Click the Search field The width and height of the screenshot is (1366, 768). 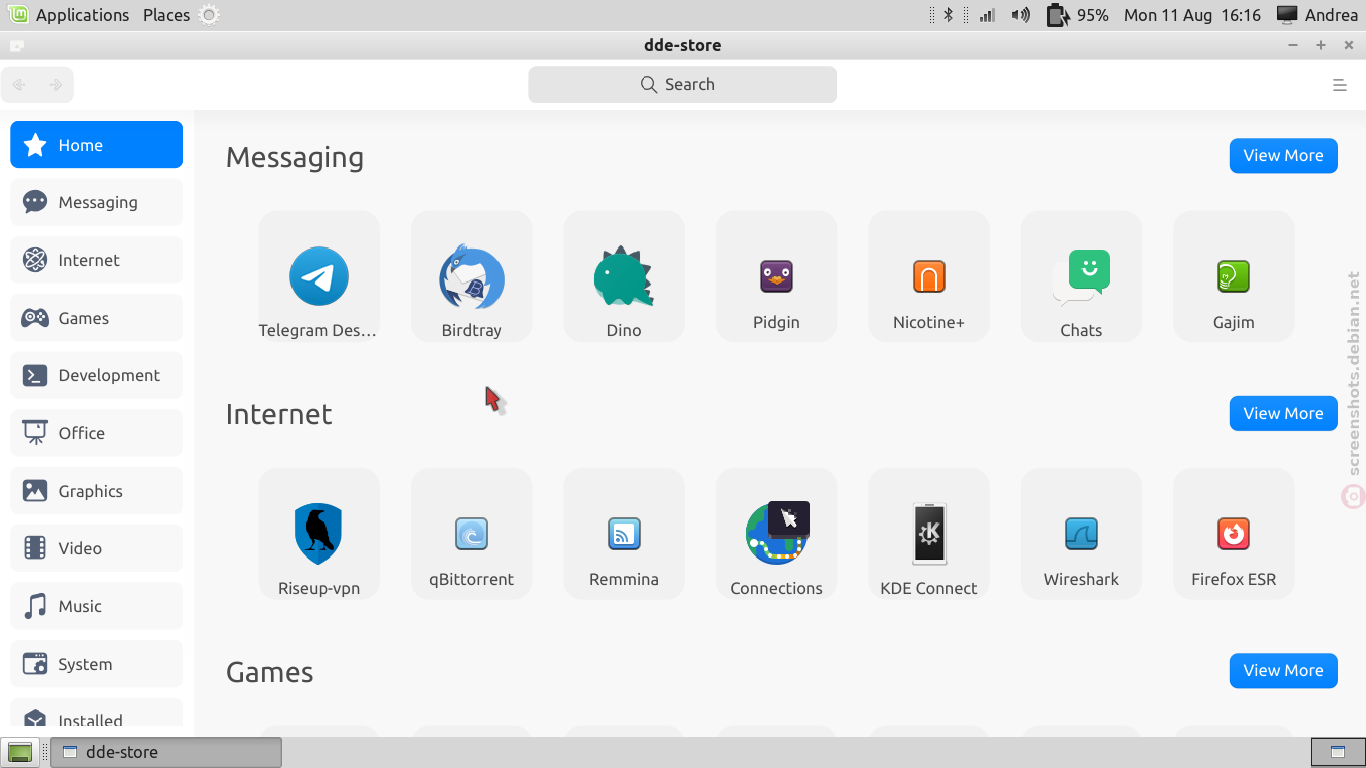(682, 84)
